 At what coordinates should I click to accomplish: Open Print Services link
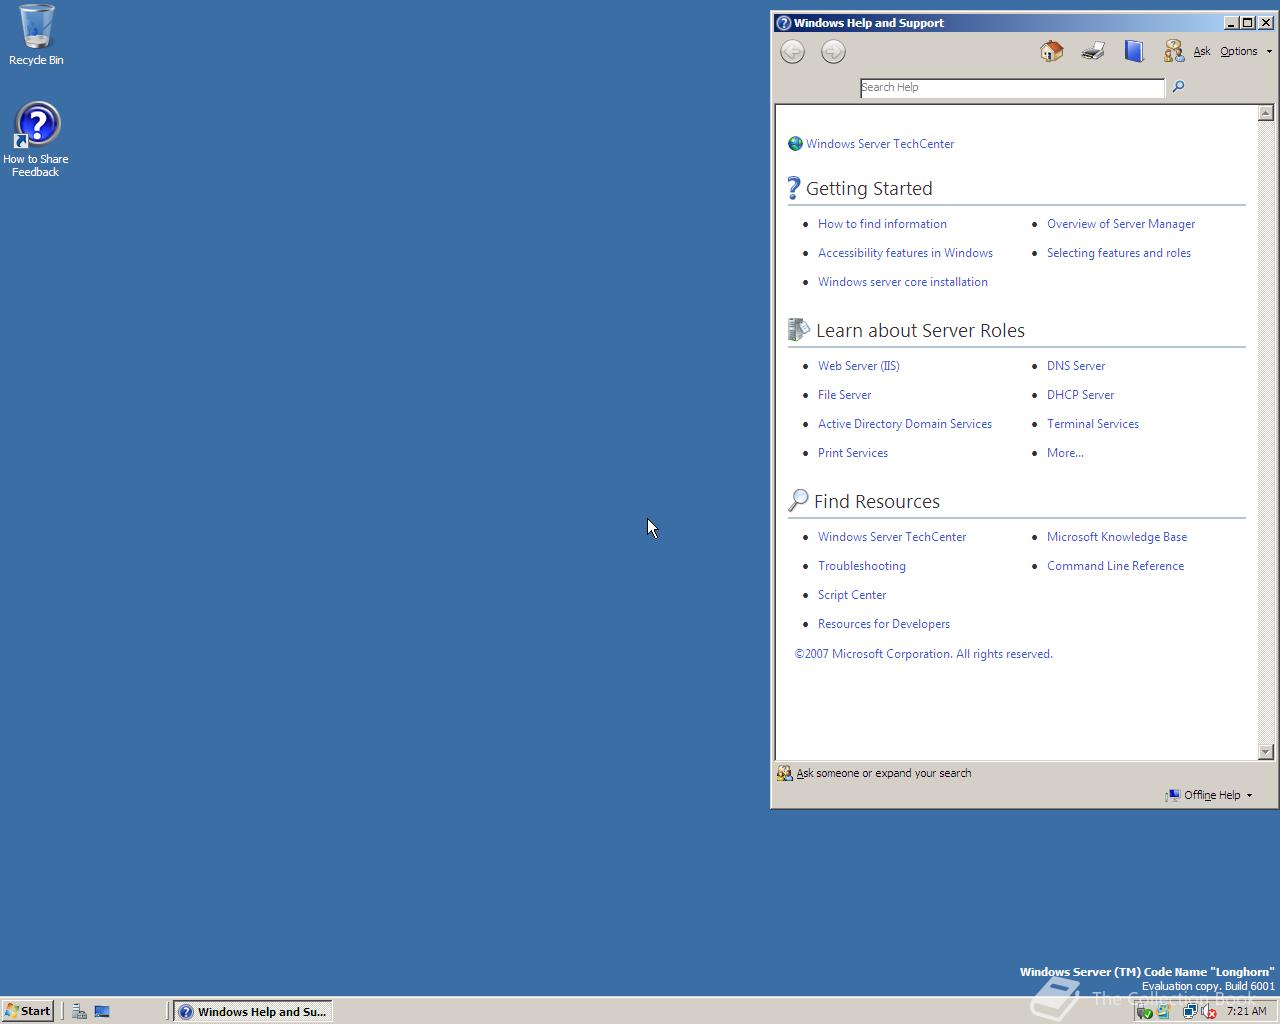coord(853,453)
